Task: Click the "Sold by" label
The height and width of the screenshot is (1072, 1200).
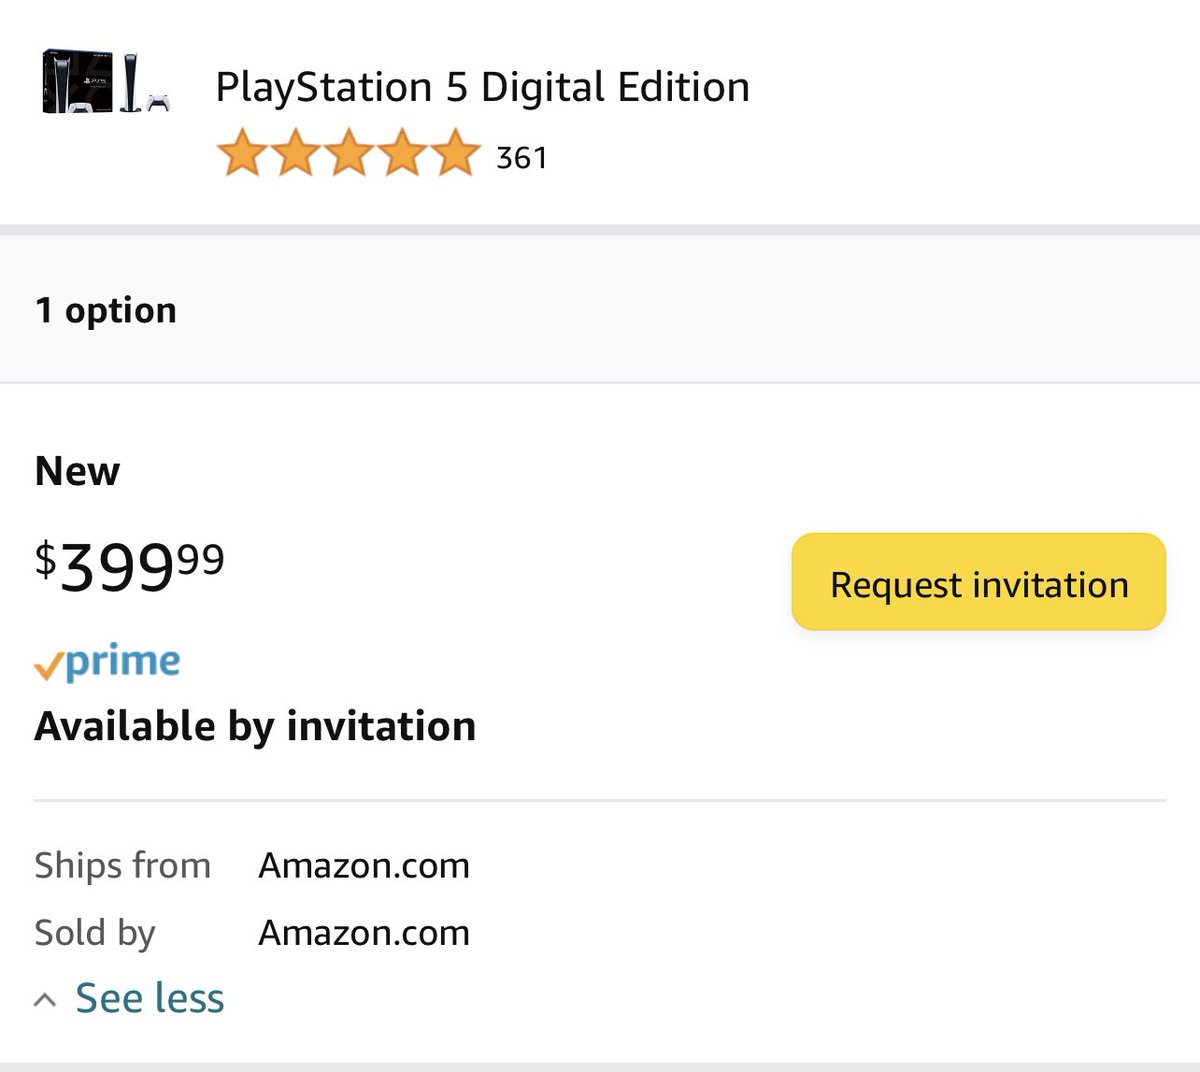Action: 95,932
